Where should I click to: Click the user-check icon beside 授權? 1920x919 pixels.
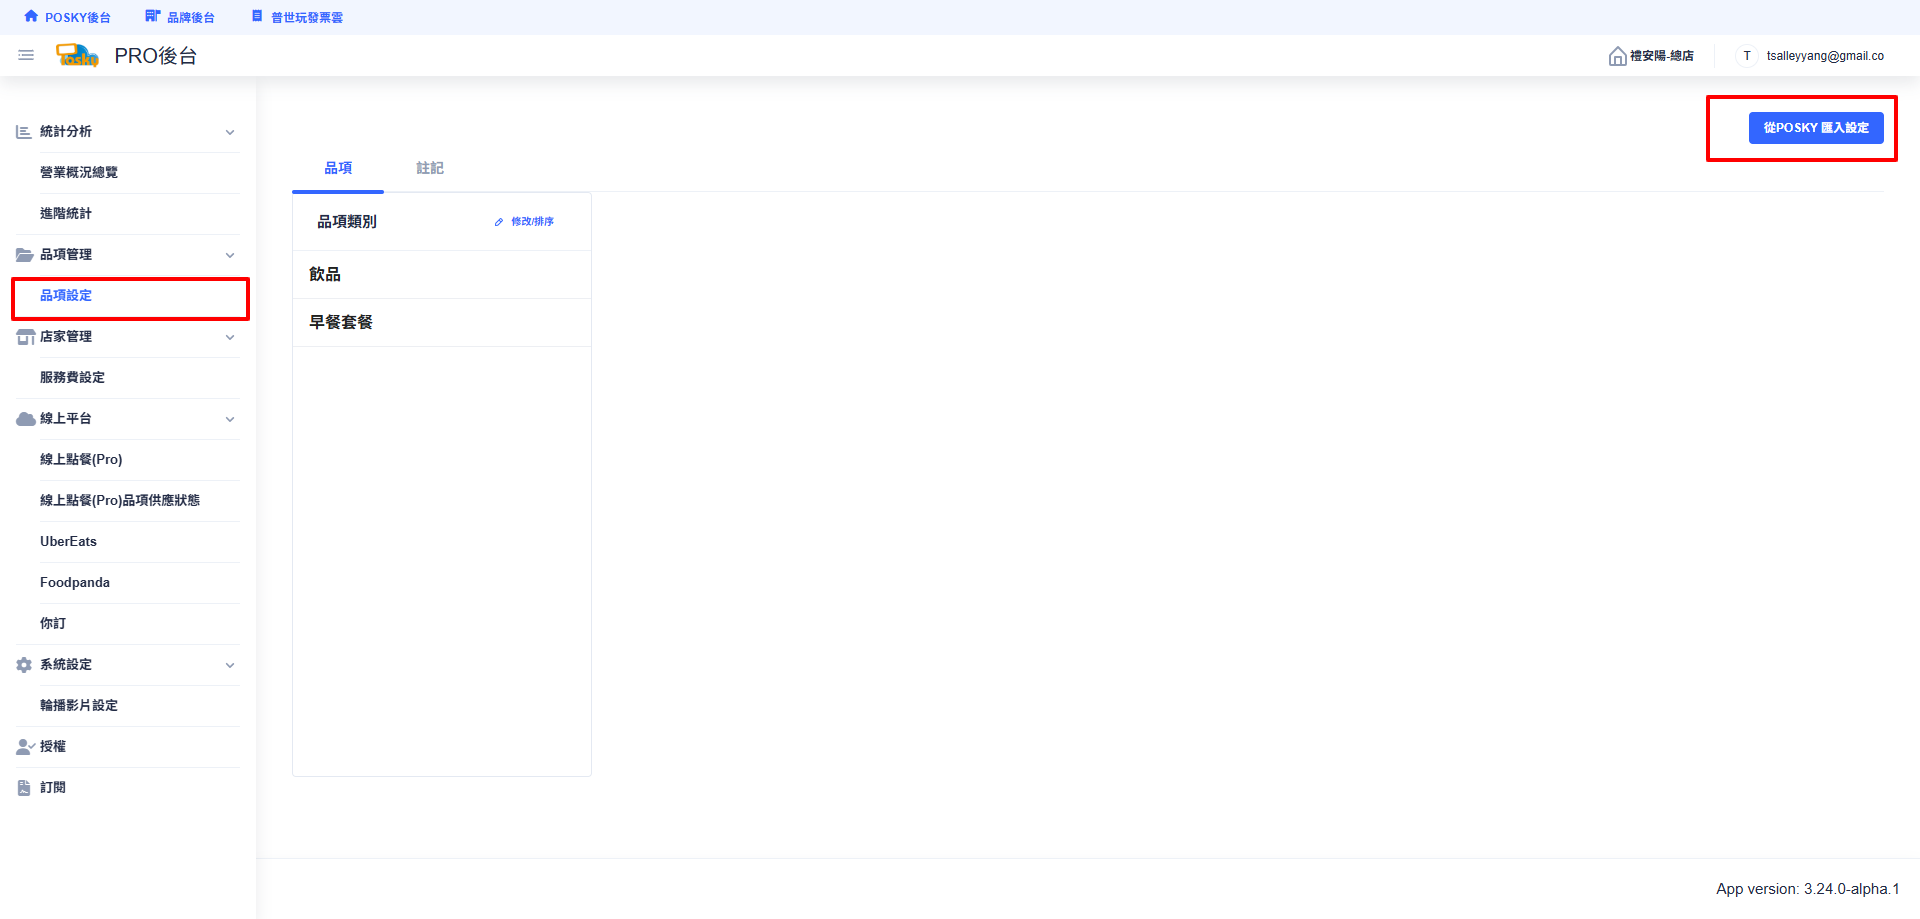[25, 747]
